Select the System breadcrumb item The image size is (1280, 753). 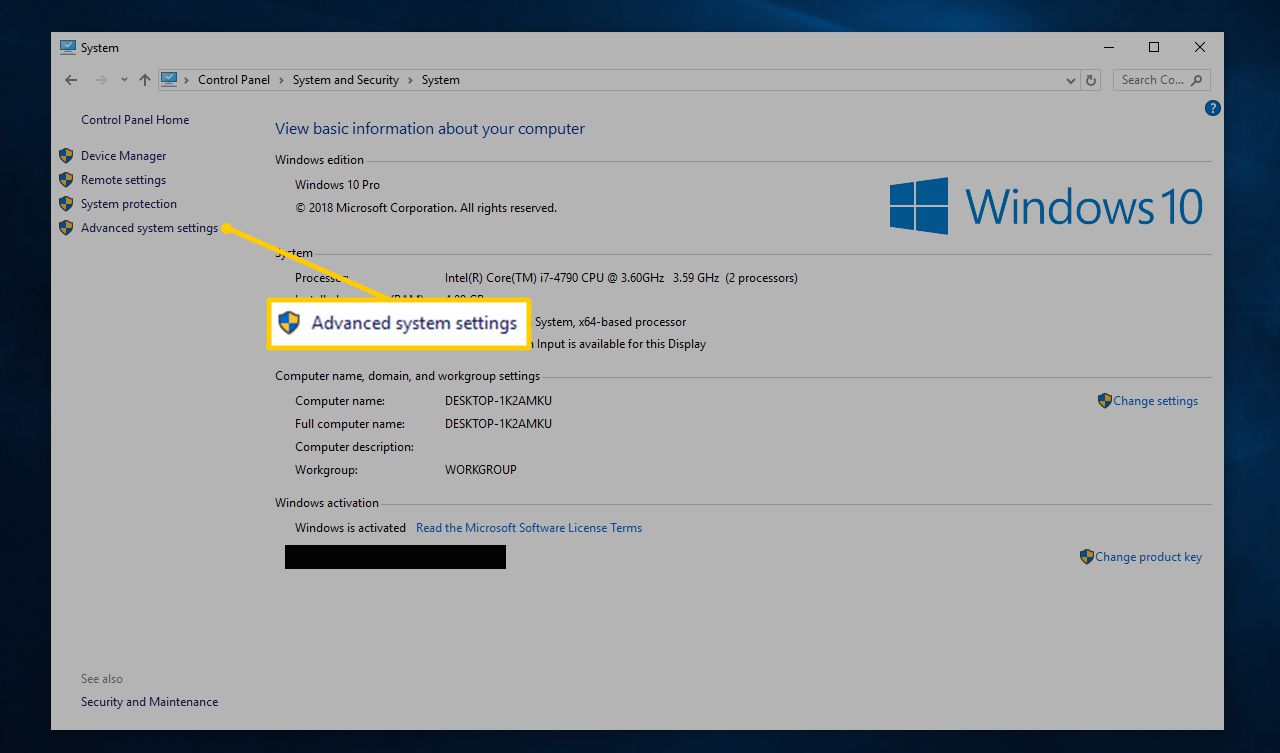click(x=440, y=80)
